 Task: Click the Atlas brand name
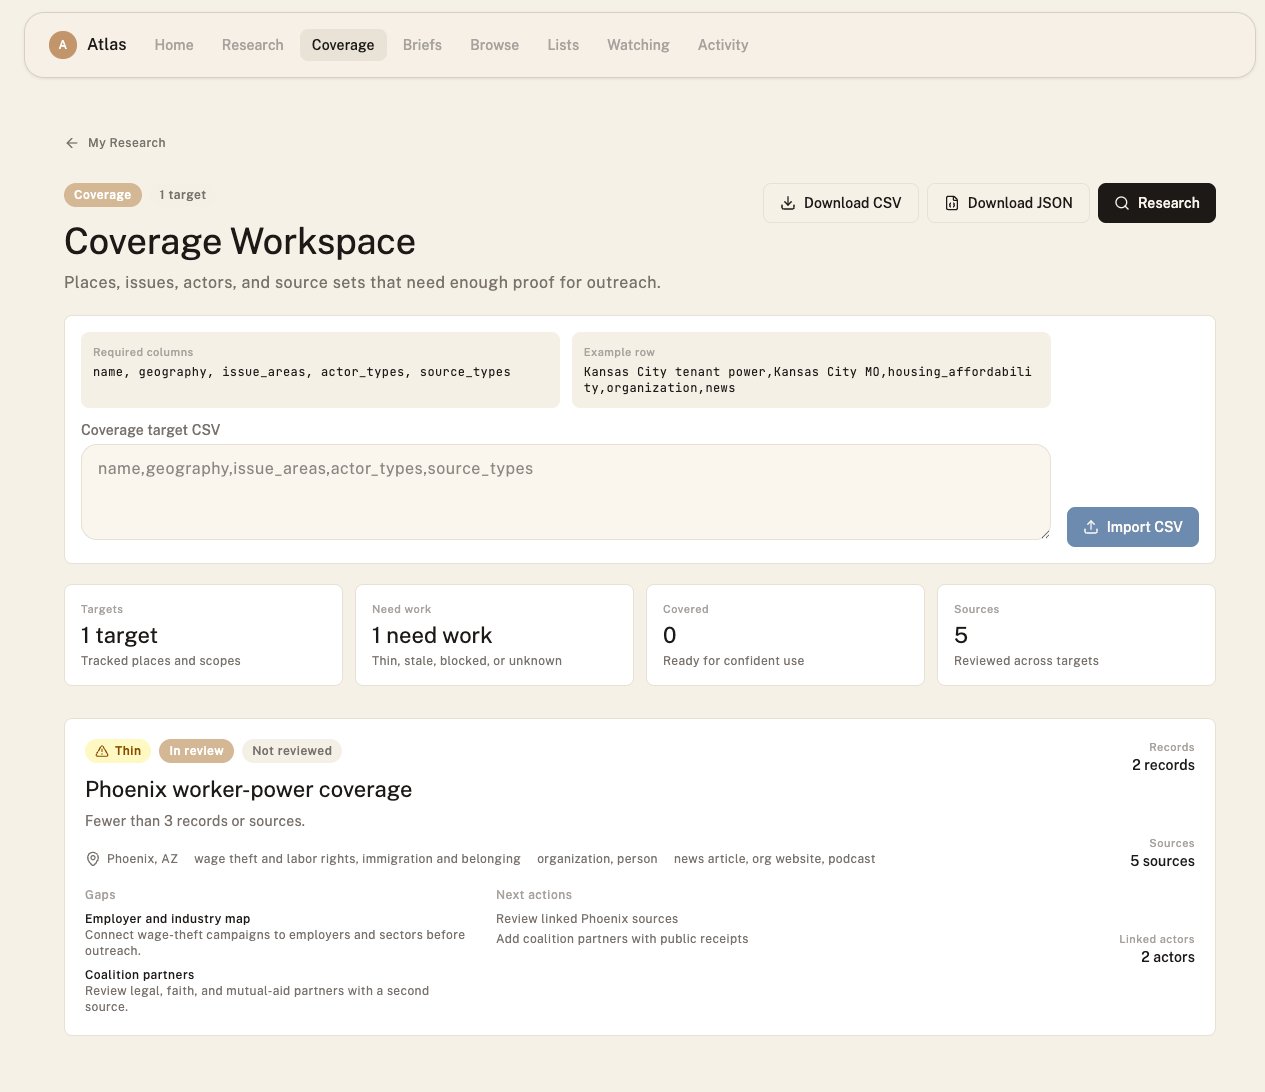coord(107,45)
